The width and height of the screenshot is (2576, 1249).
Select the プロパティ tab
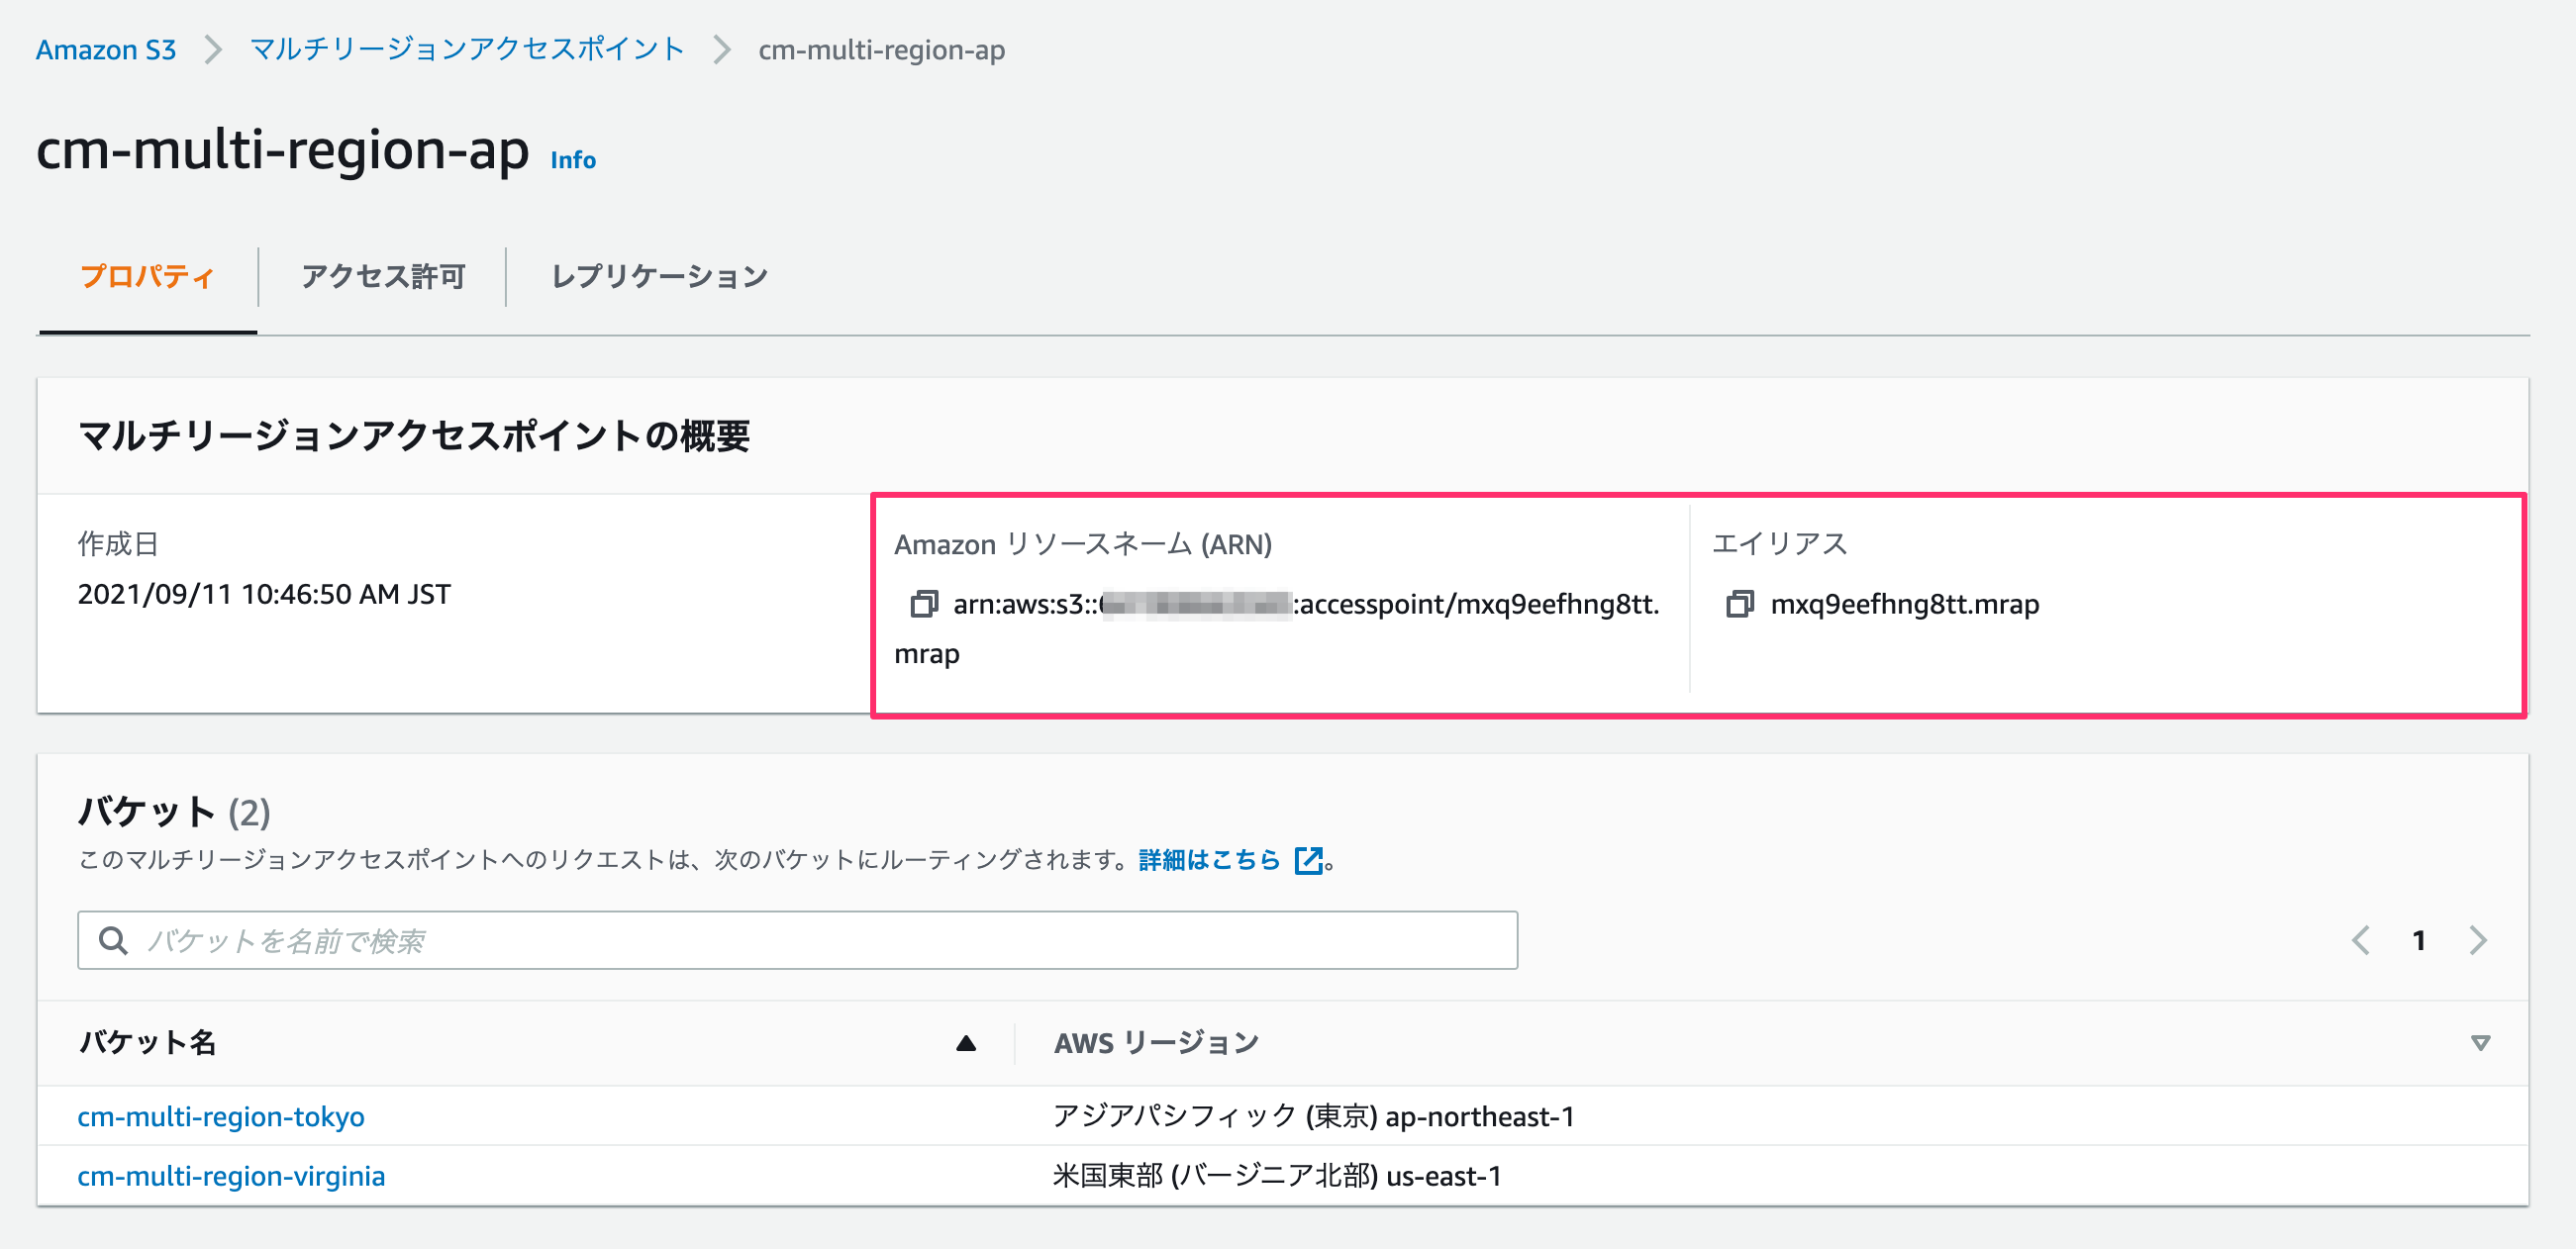coord(147,277)
